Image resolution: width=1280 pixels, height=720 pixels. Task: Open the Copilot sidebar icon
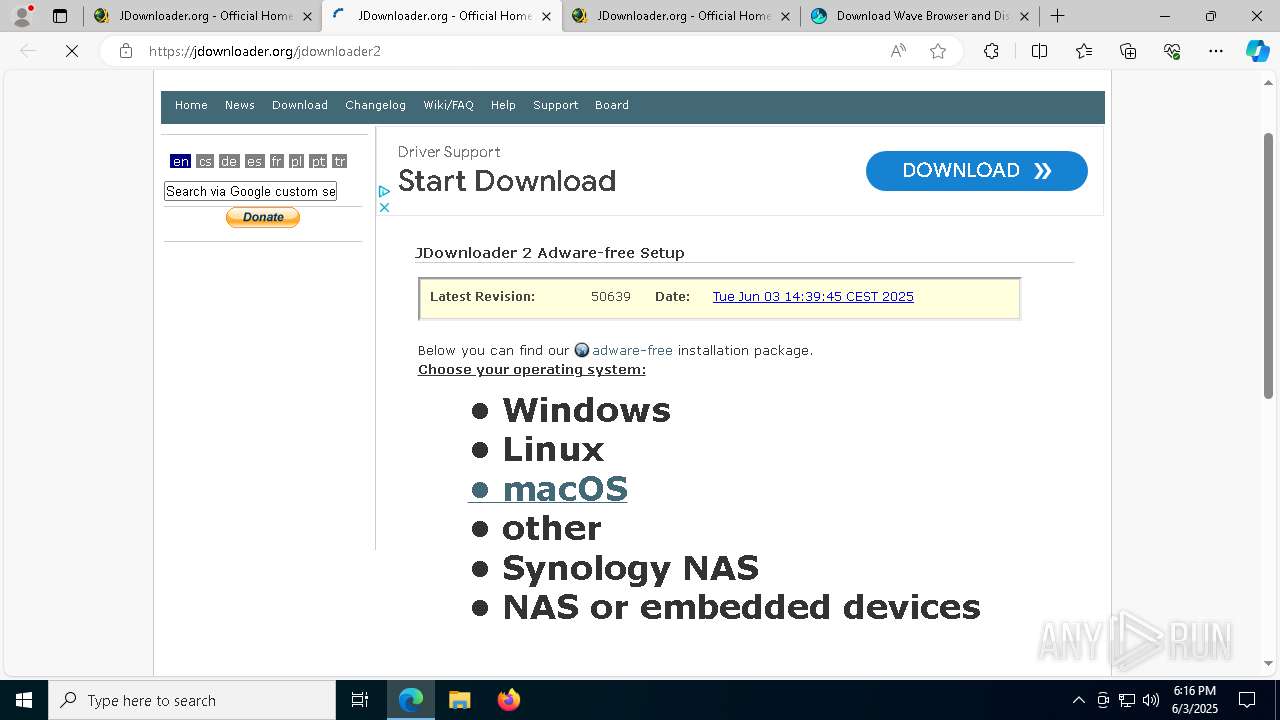click(1257, 51)
